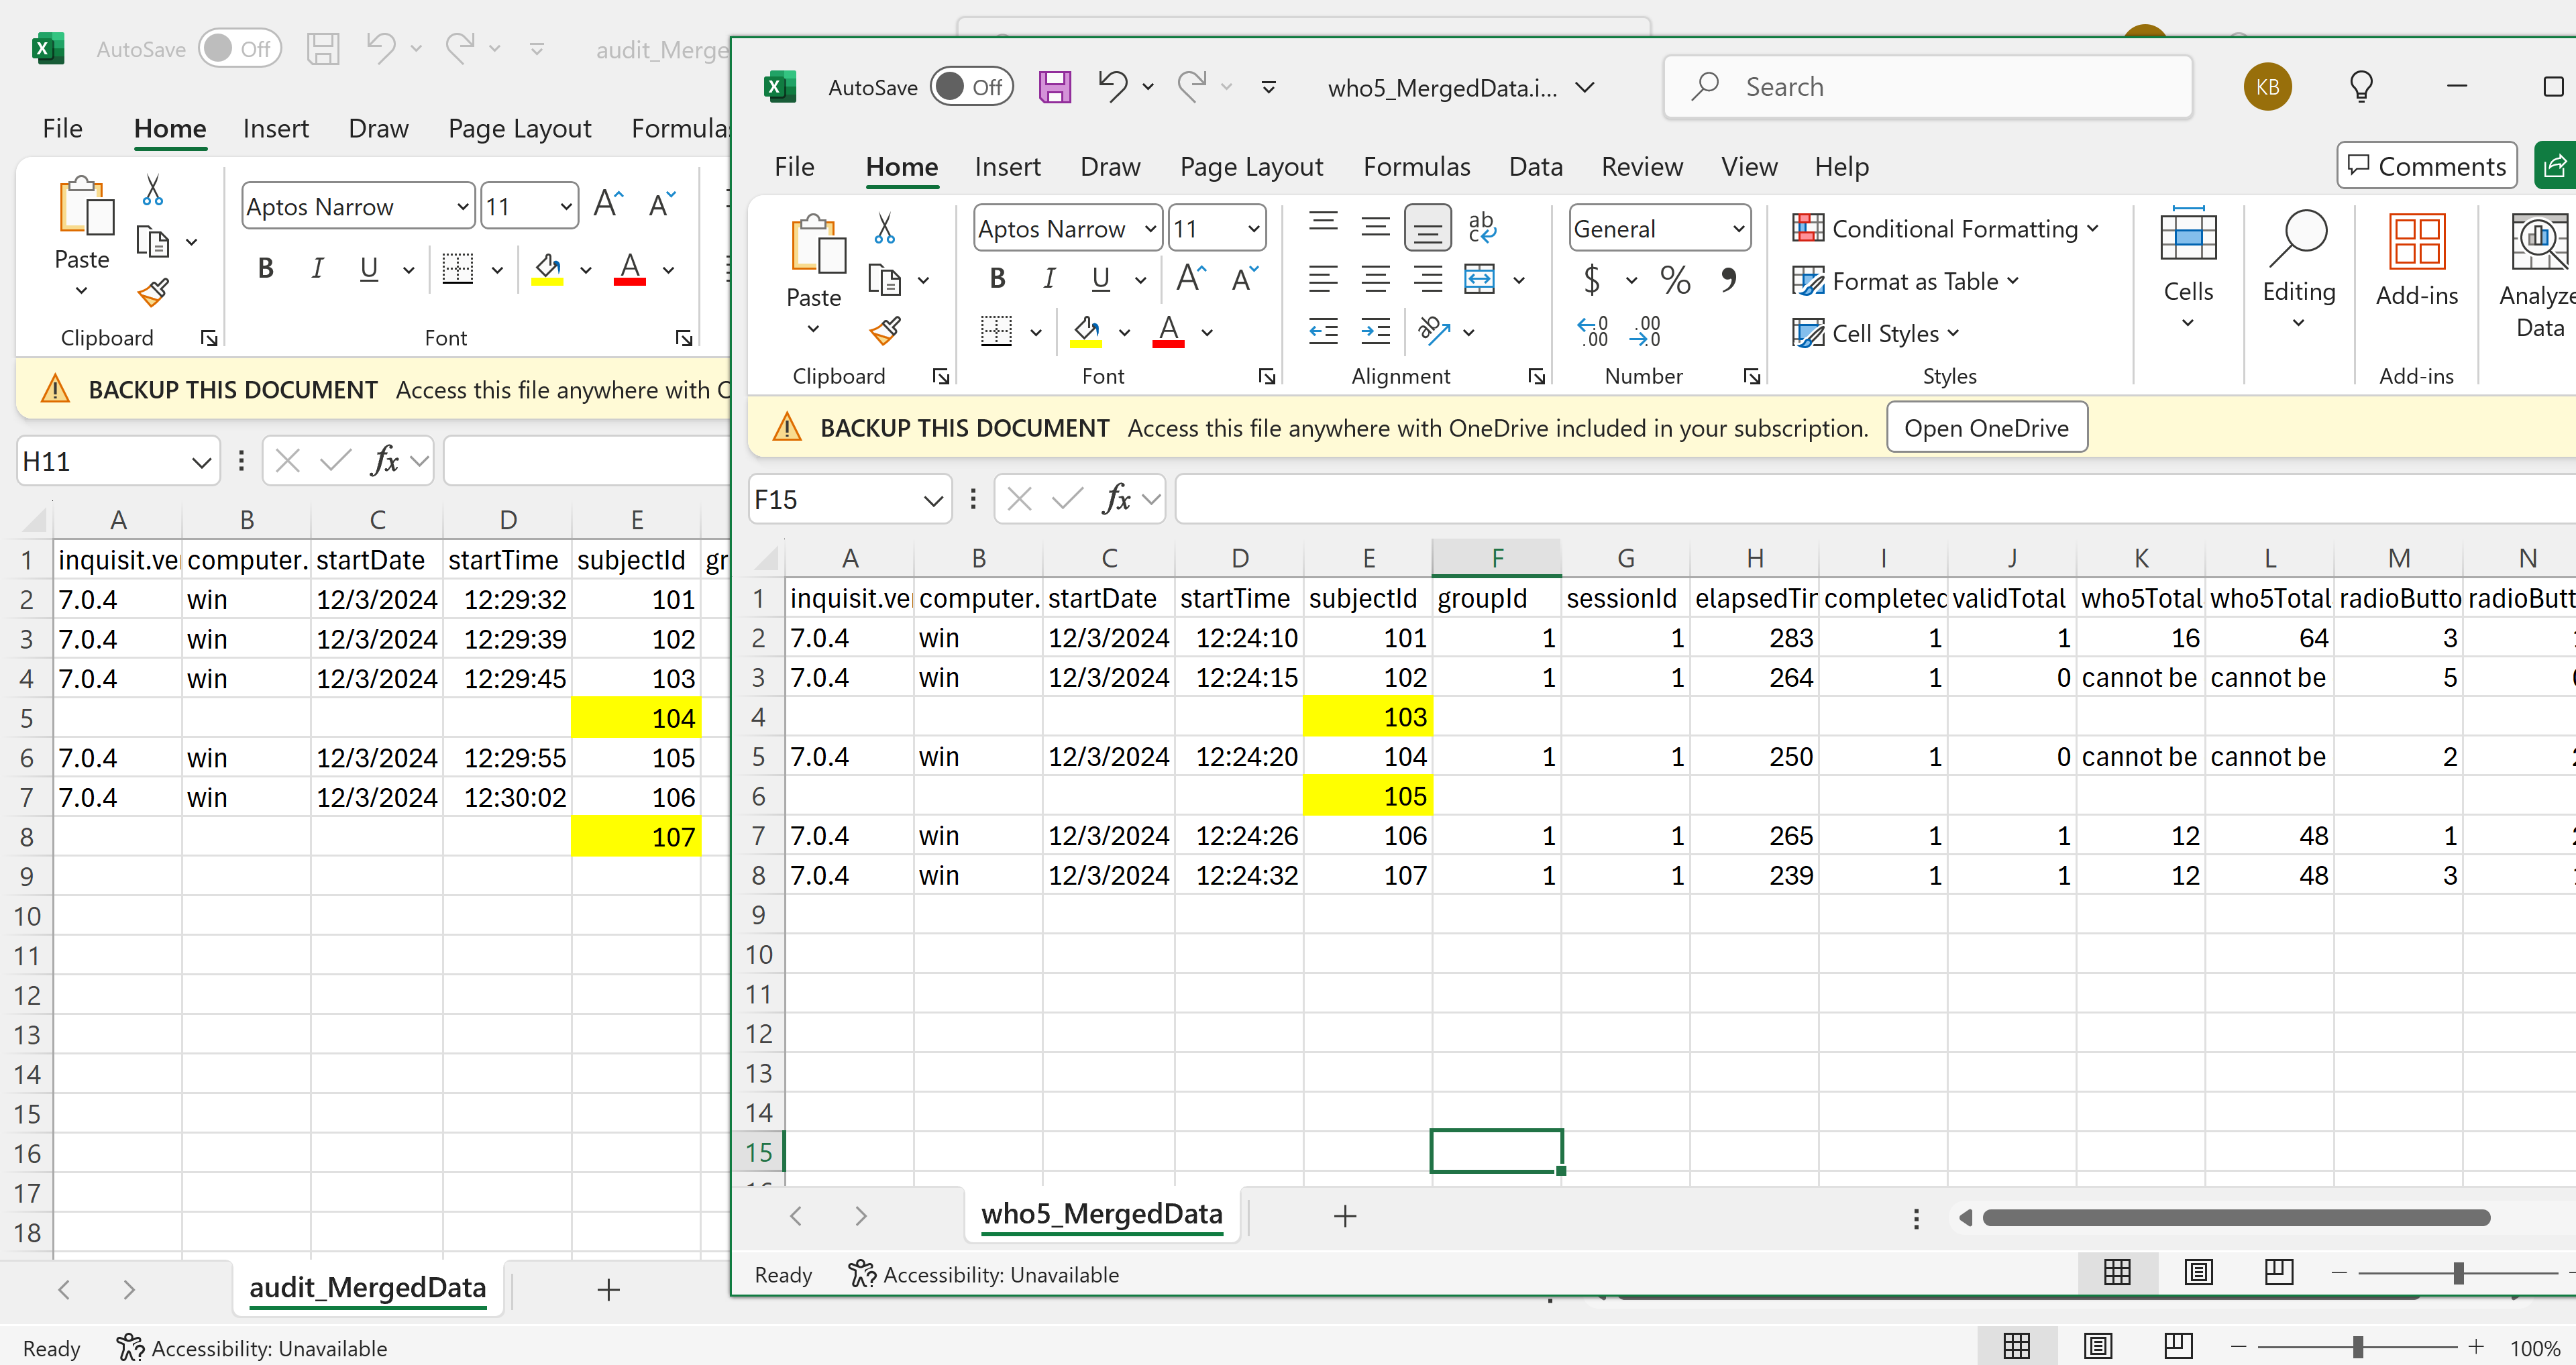Select the Home tab in ribbon
The height and width of the screenshot is (1365, 2576).
click(900, 165)
